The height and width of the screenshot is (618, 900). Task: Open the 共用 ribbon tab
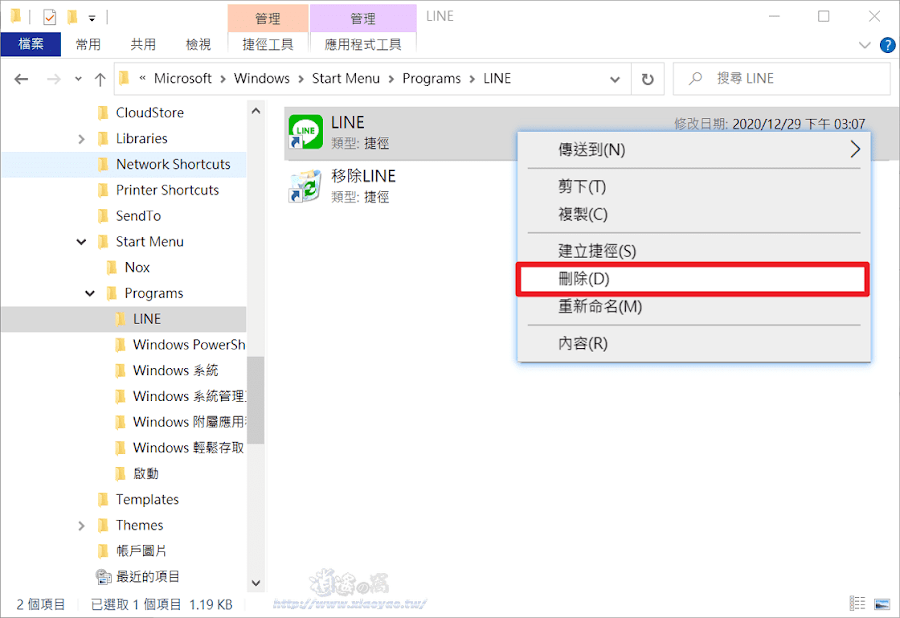point(143,44)
